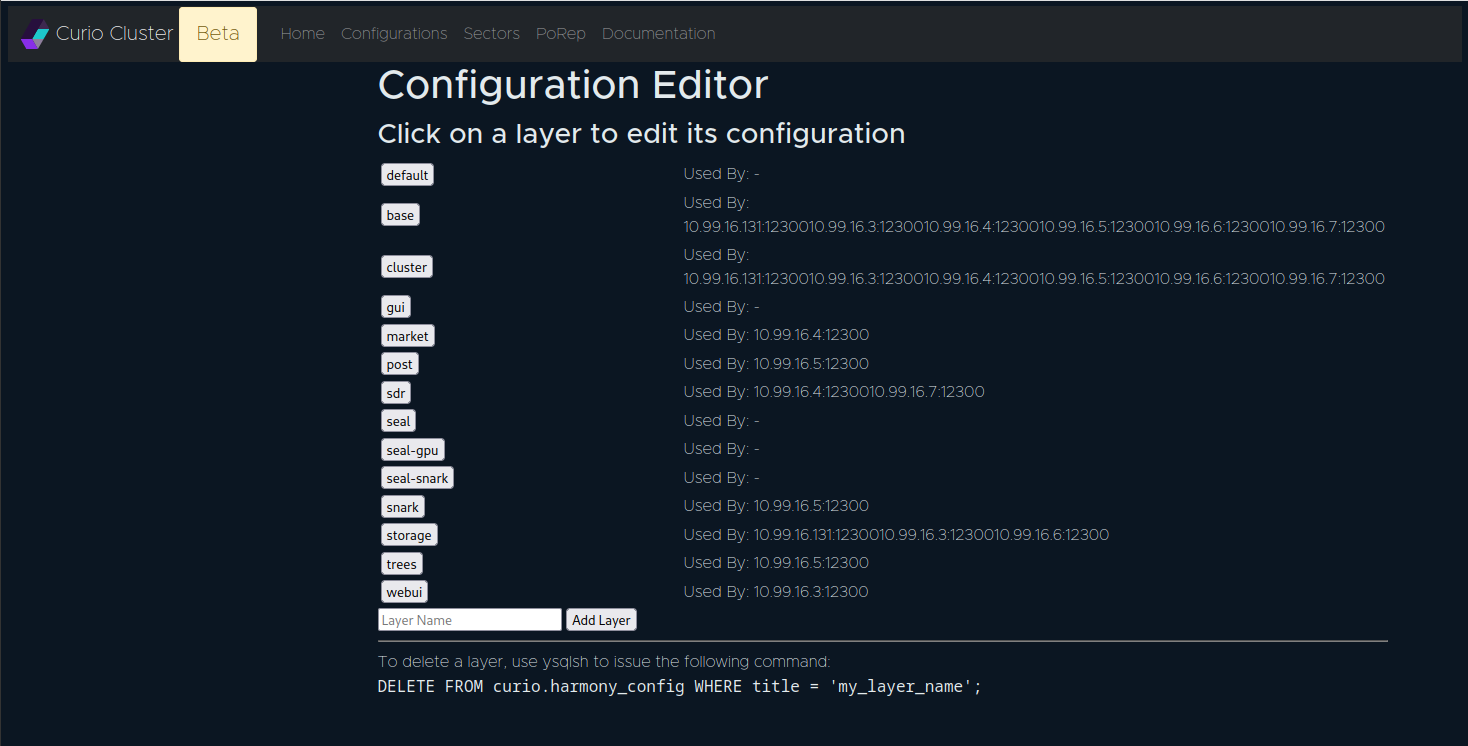
Task: Edit the gui layer
Action: [x=395, y=307]
